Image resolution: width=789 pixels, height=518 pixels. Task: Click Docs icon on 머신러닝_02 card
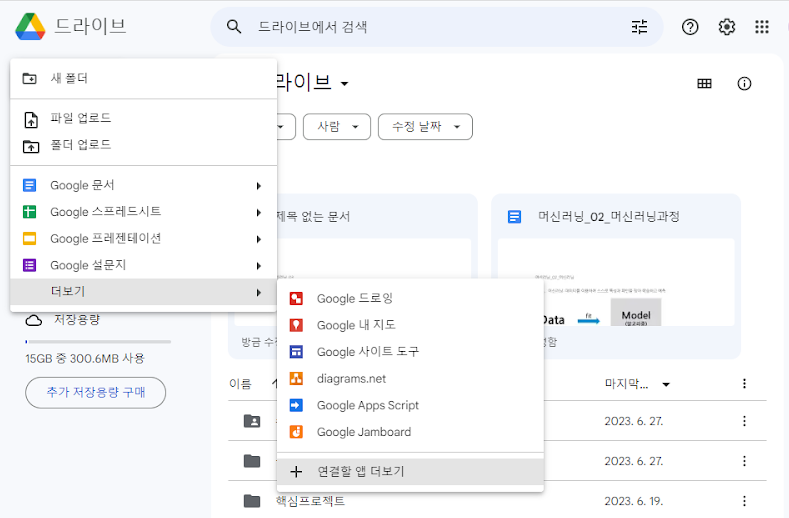[514, 217]
